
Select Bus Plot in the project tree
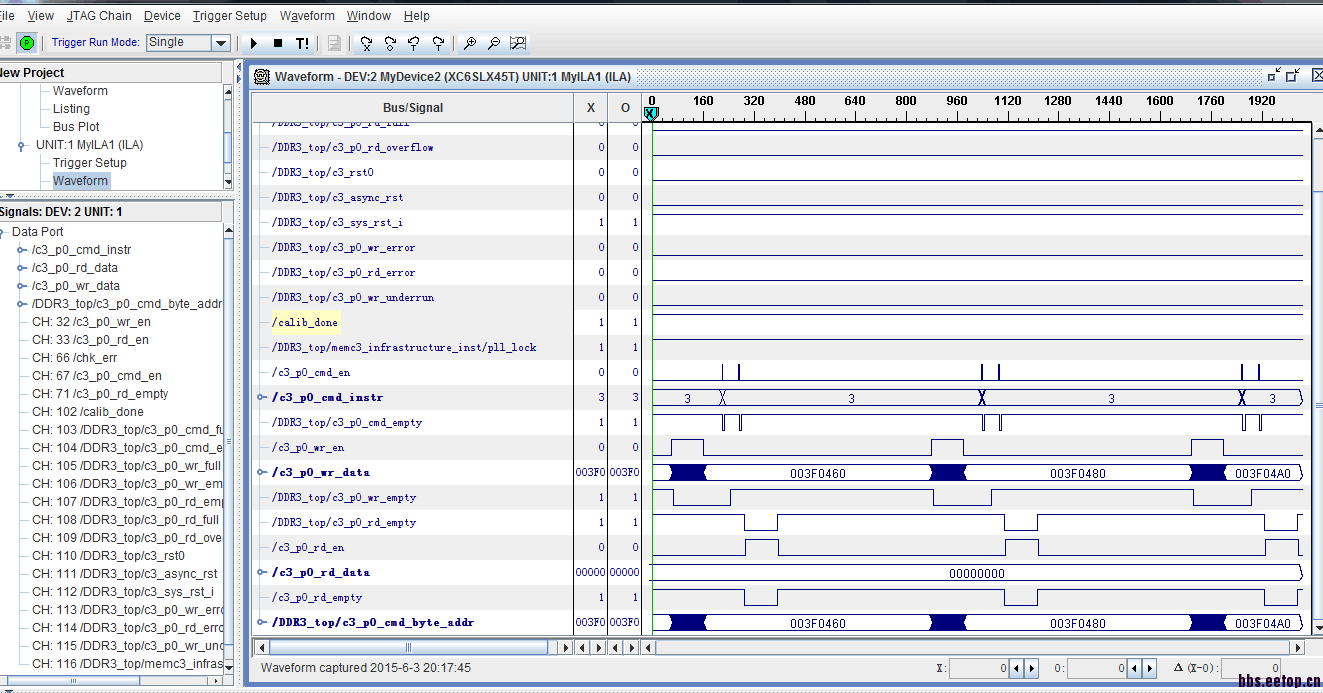(x=76, y=127)
